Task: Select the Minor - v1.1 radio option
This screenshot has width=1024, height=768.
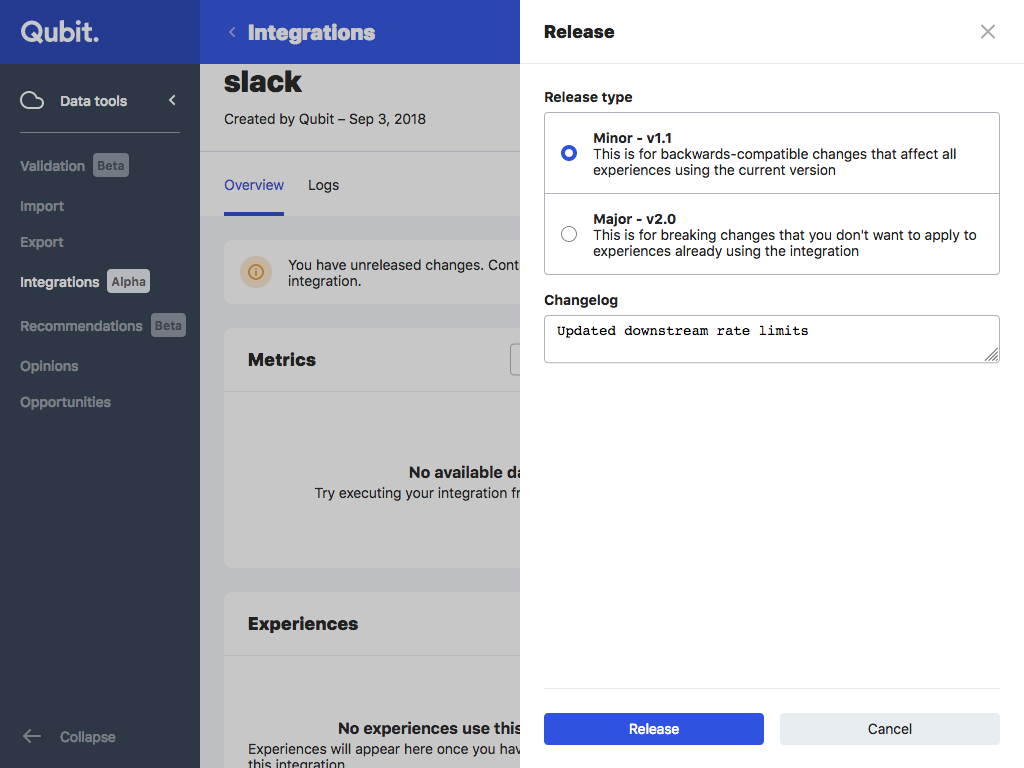Action: 569,153
